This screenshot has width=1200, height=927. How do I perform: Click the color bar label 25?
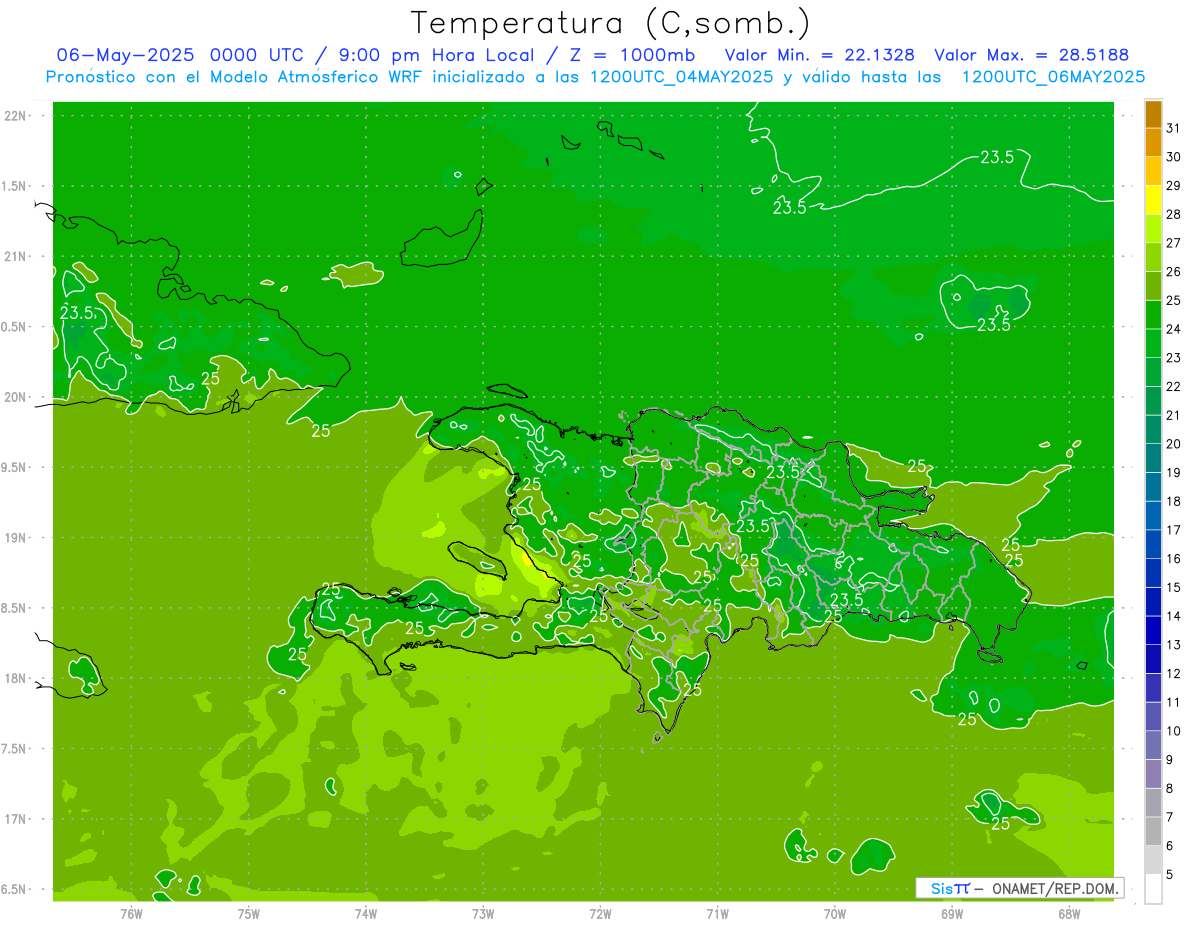click(x=1173, y=300)
